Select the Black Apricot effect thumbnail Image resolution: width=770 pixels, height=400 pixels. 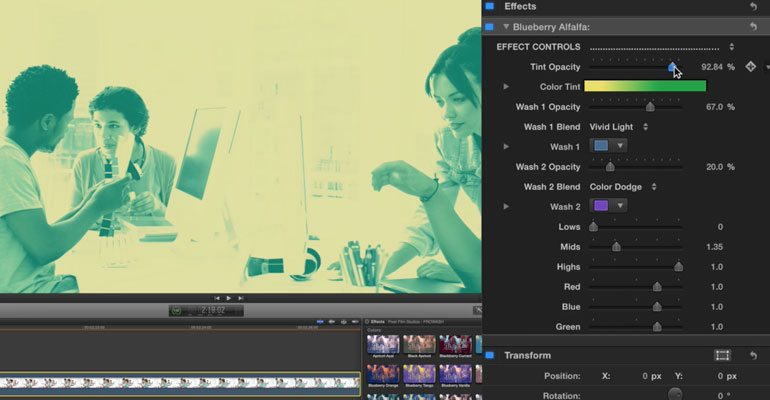419,344
